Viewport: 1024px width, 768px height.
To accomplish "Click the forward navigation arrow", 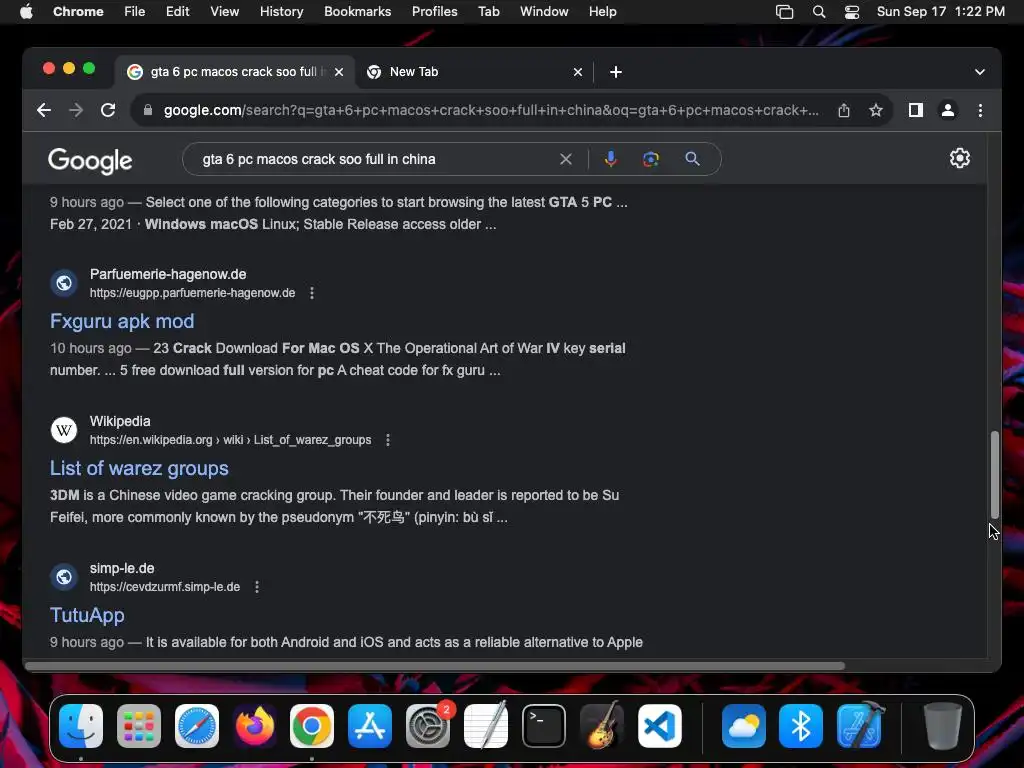I will point(76,110).
